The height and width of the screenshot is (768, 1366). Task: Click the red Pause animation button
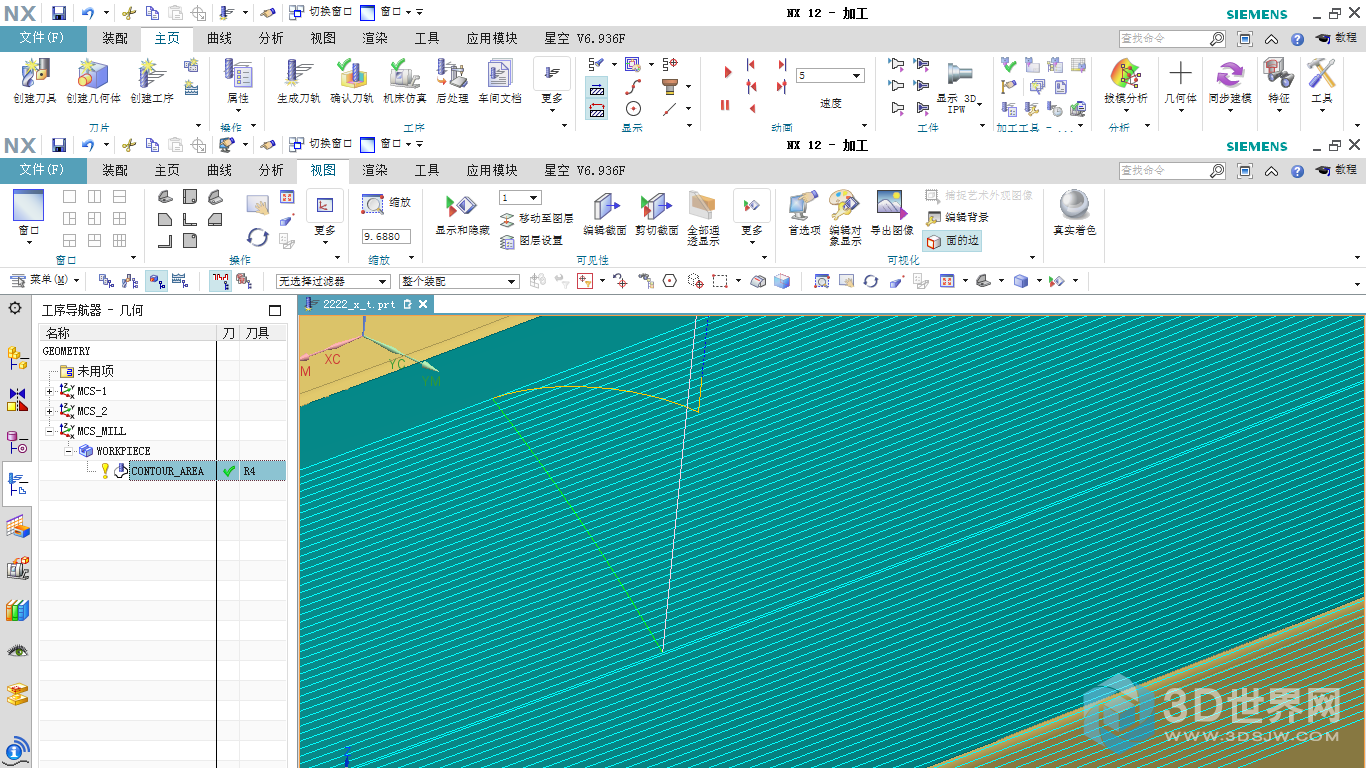725,105
